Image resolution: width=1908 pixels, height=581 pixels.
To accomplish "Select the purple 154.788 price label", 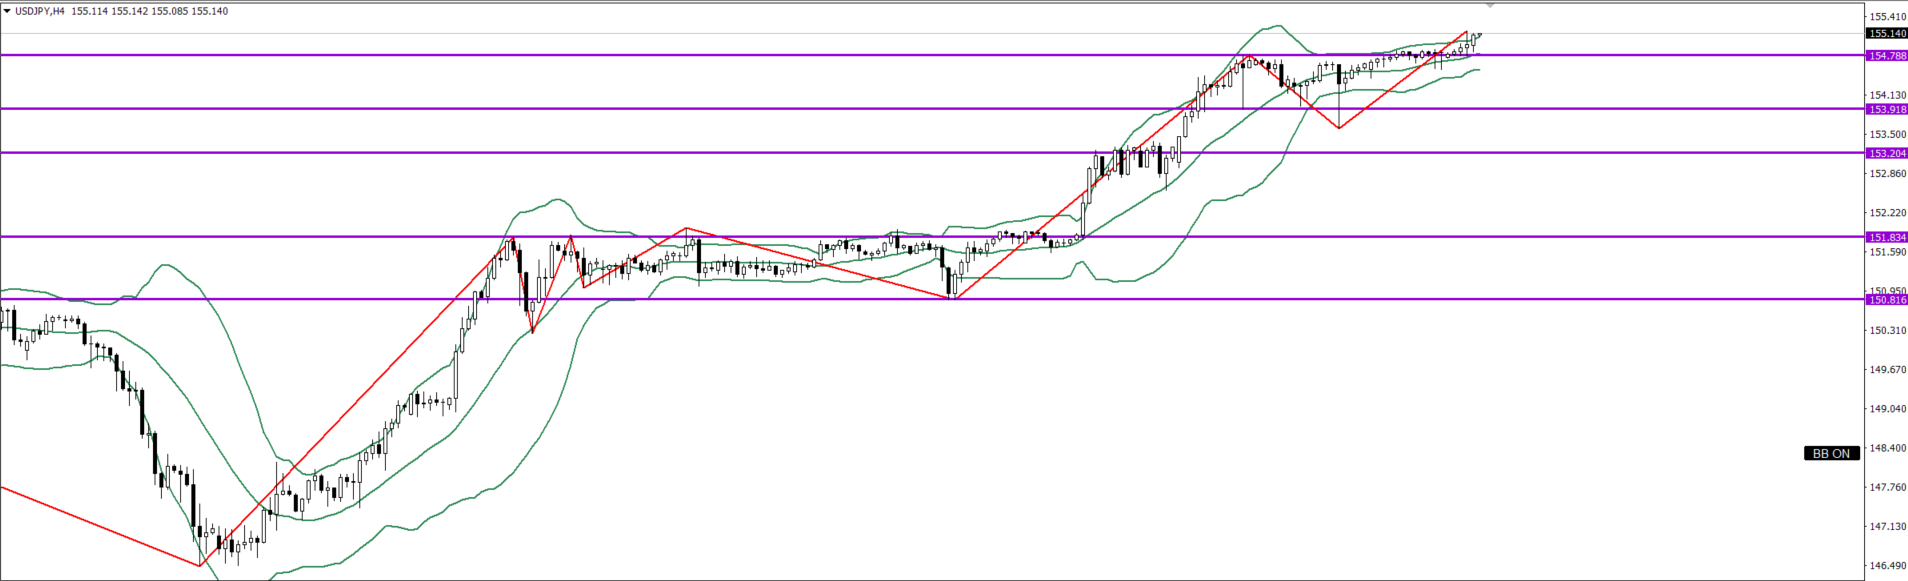I will (1887, 56).
